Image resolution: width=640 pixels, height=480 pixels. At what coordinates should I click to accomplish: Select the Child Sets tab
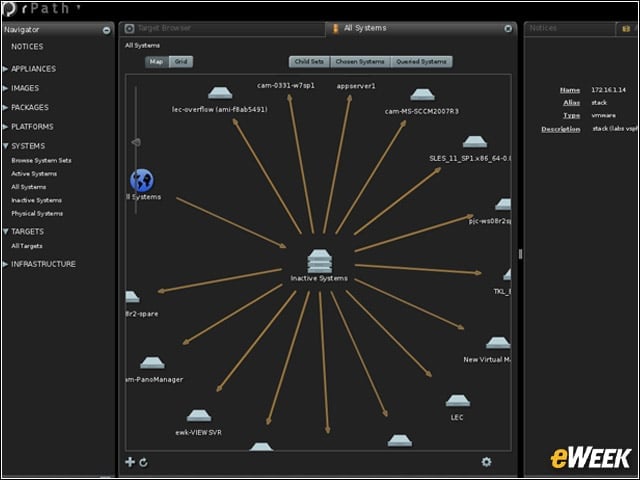pos(309,62)
